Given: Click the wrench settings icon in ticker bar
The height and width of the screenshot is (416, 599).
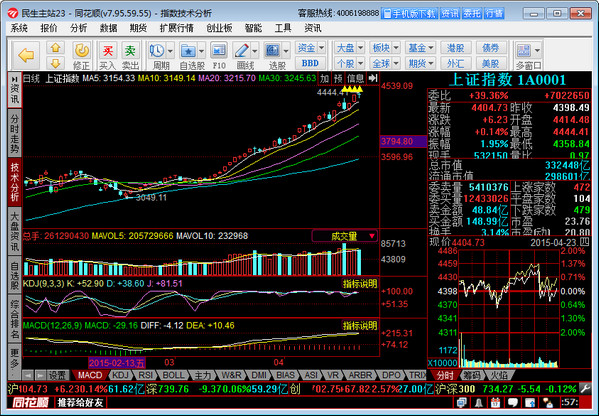Looking at the screenshot, I should [586, 389].
